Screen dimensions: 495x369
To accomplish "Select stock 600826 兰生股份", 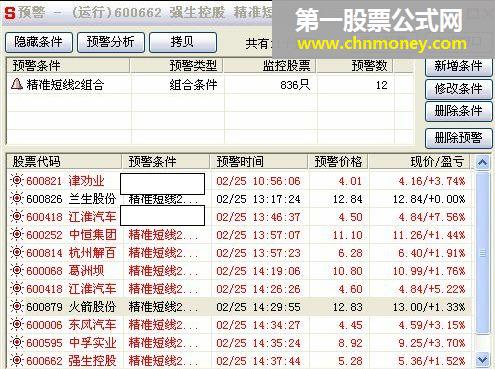I will (x=71, y=199).
